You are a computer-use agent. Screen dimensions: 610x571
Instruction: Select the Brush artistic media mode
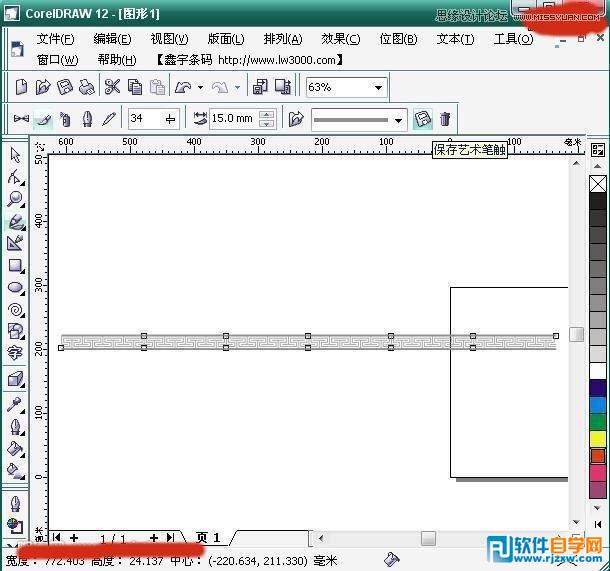point(43,119)
